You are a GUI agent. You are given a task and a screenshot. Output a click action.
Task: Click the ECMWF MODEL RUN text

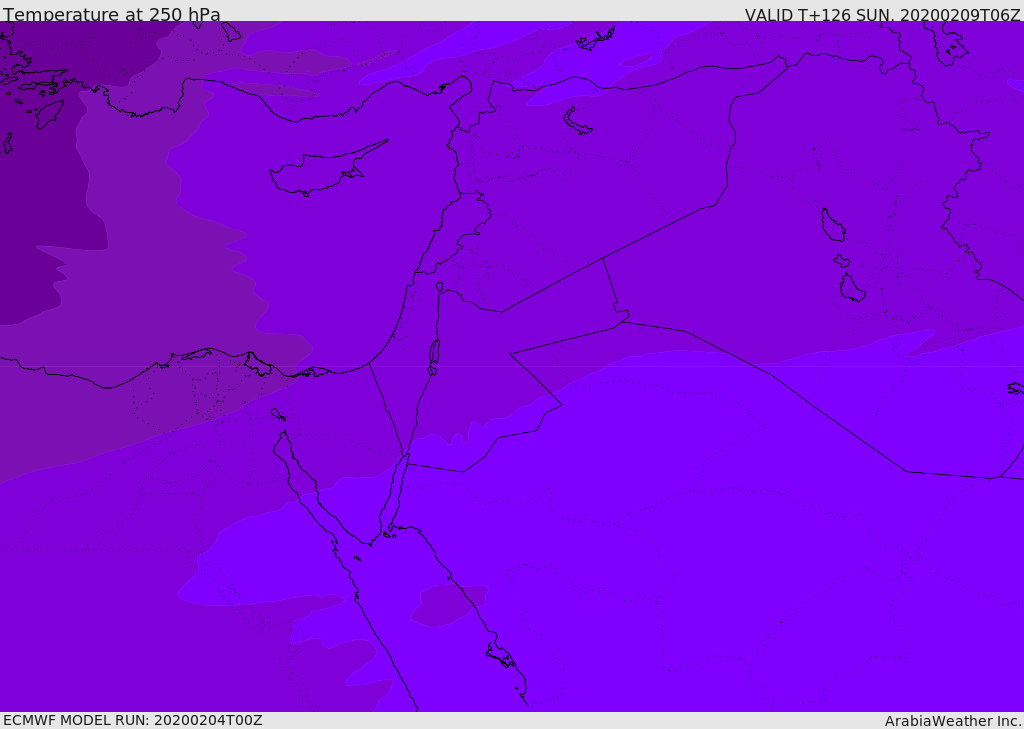coord(133,720)
